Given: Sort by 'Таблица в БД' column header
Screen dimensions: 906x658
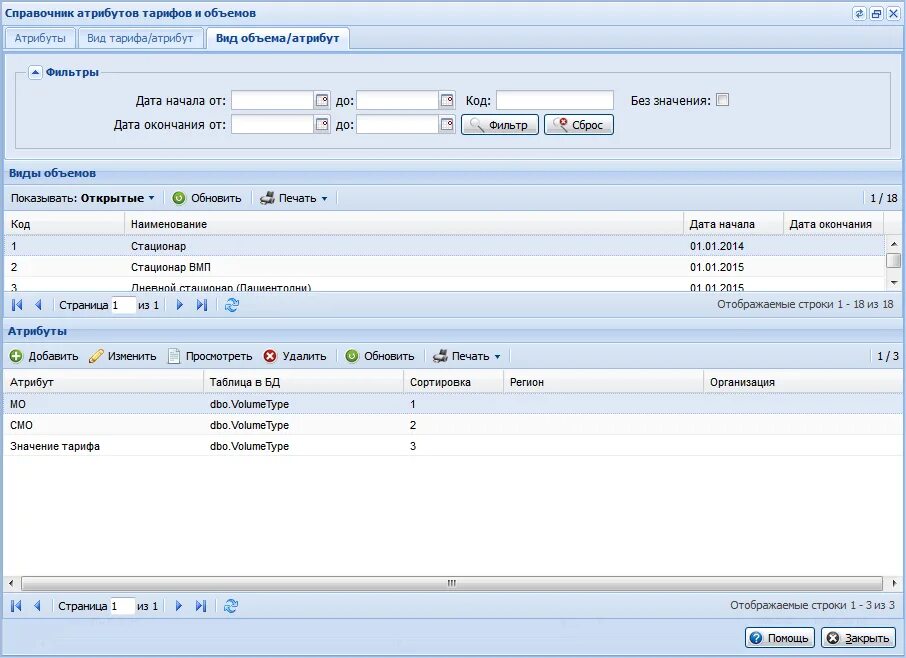Looking at the screenshot, I should (303, 382).
